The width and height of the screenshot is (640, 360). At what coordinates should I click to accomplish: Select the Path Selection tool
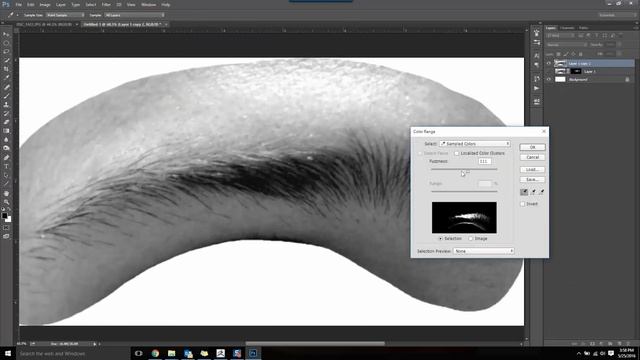click(6, 176)
